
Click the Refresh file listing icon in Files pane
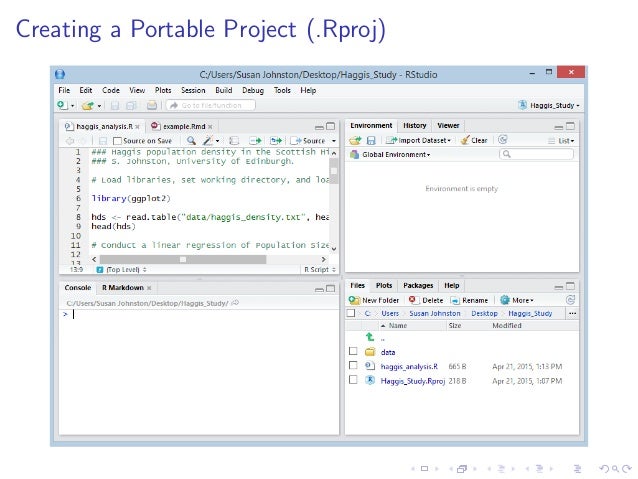570,300
